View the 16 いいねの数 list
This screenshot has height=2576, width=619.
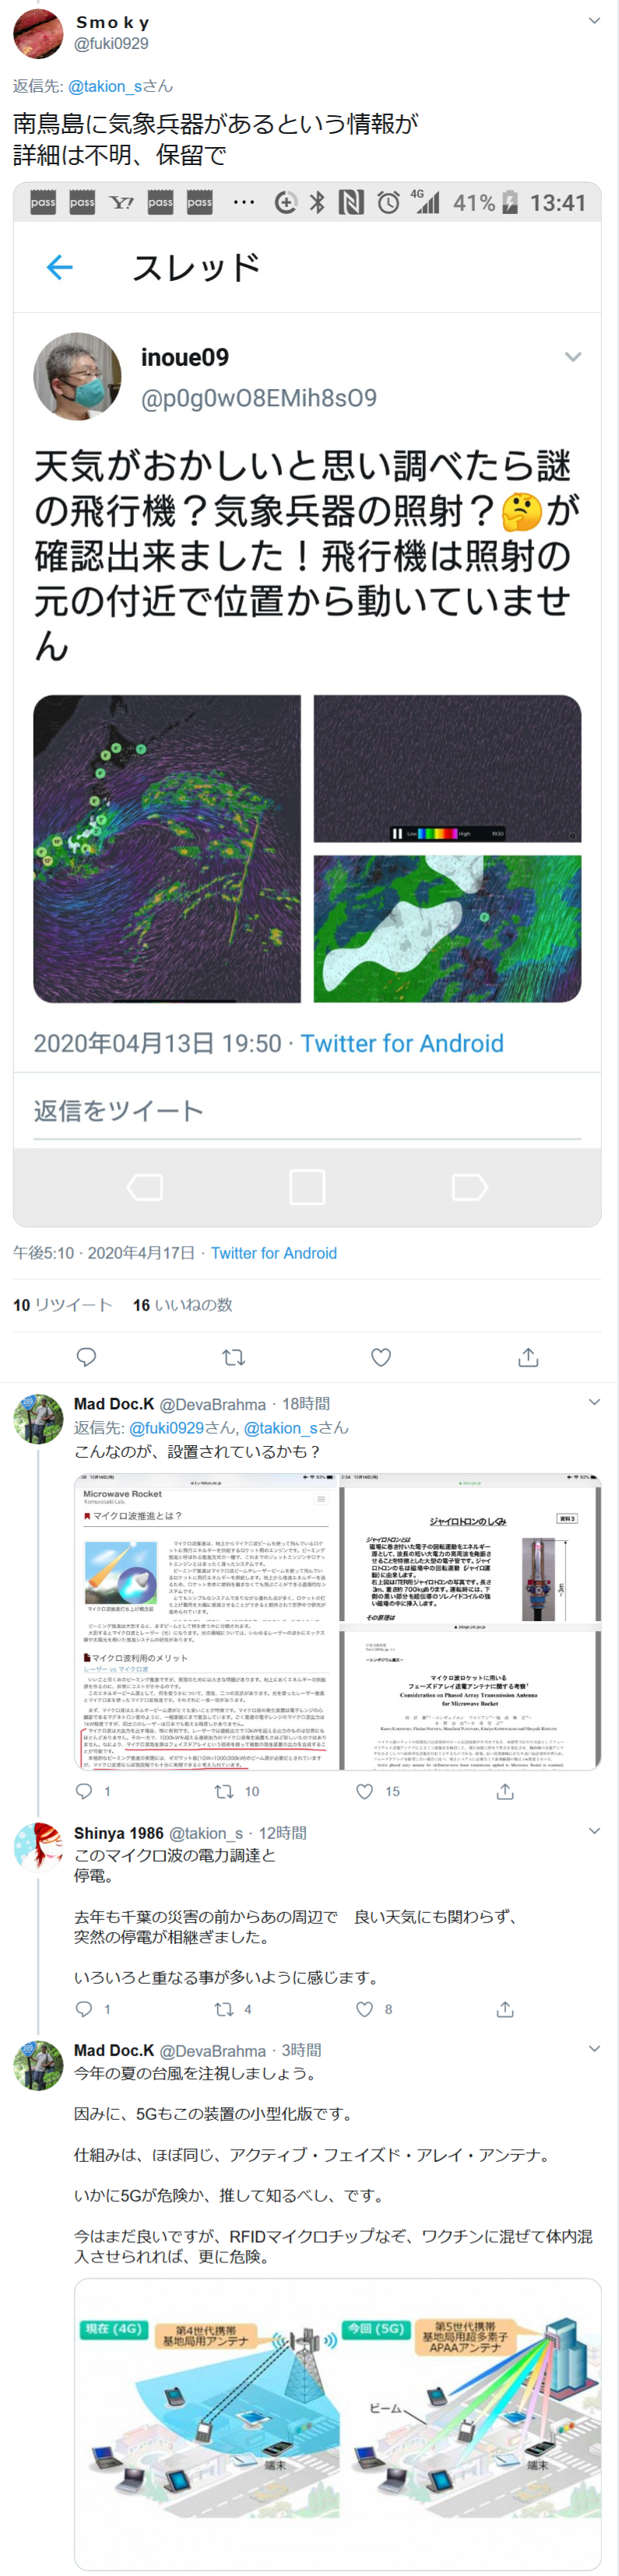point(183,1305)
